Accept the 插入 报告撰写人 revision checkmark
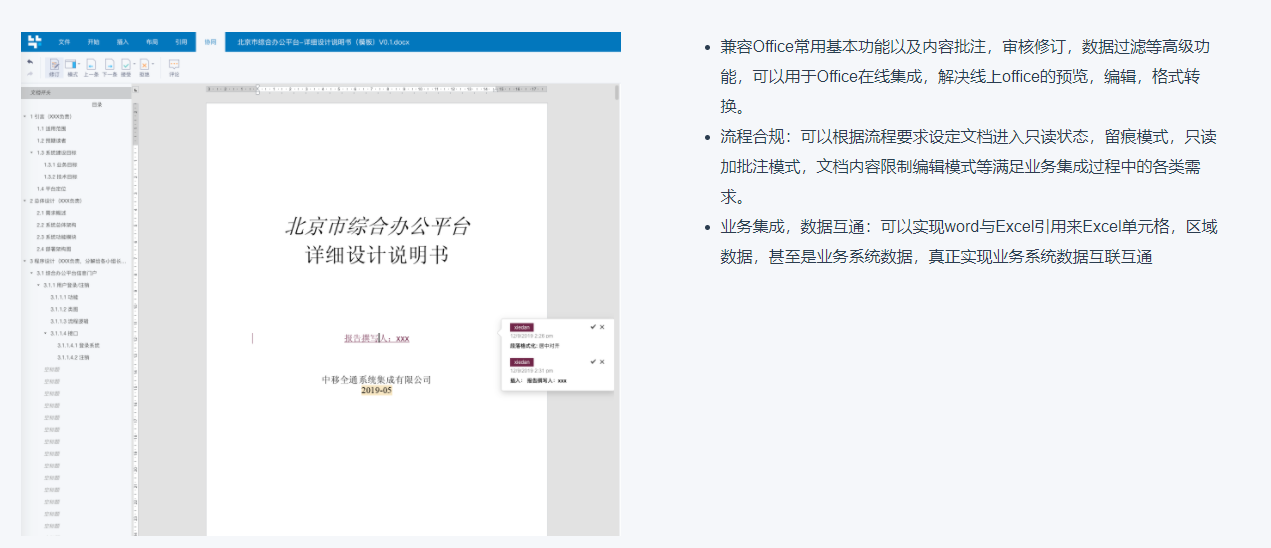The height and width of the screenshot is (548, 1271). 593,362
